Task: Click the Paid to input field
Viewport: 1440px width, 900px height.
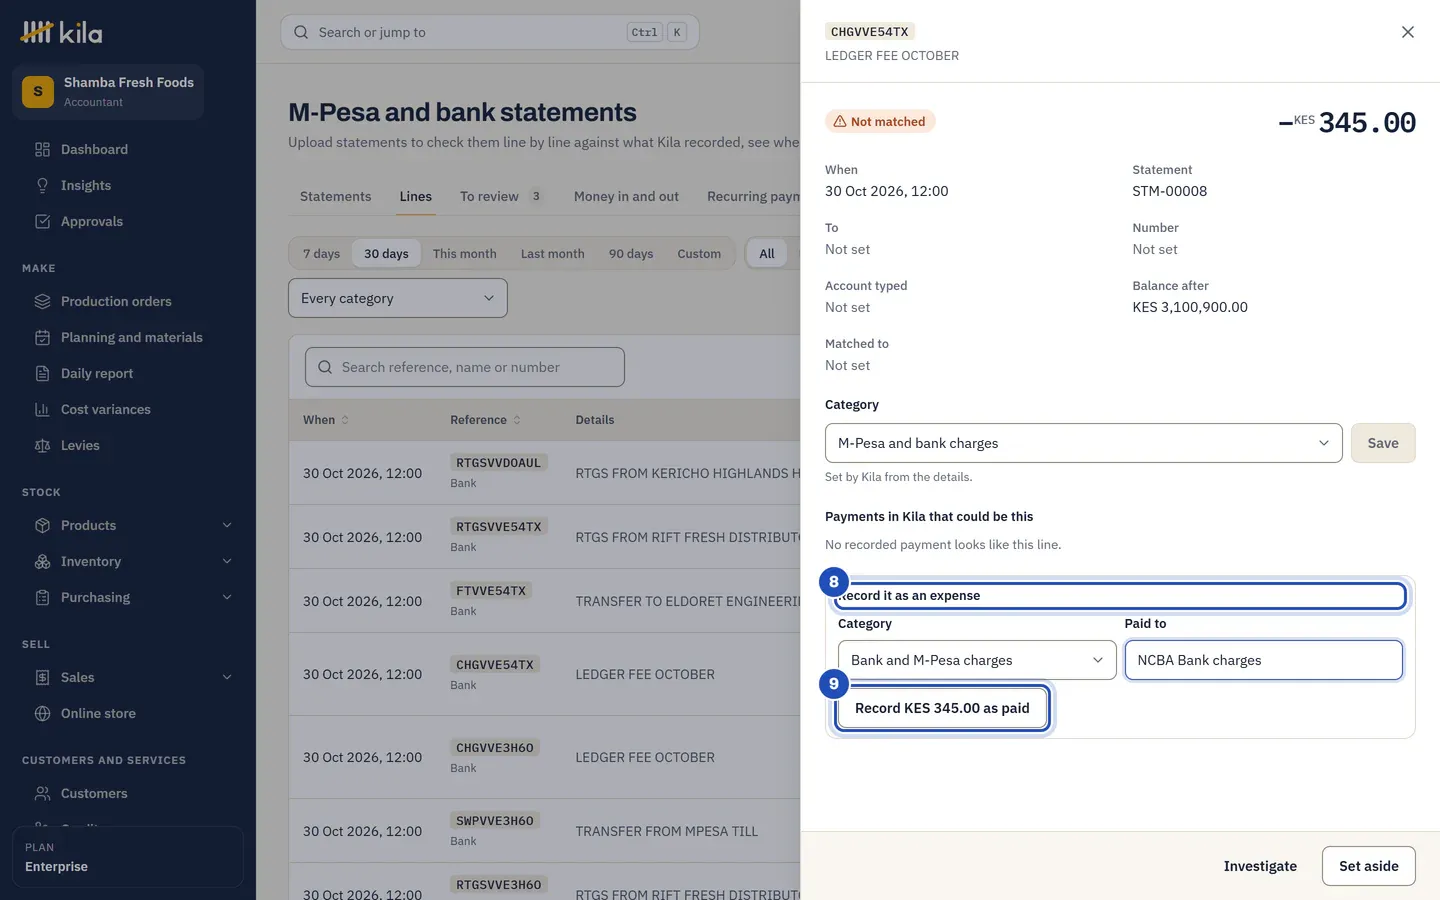Action: [x=1264, y=660]
